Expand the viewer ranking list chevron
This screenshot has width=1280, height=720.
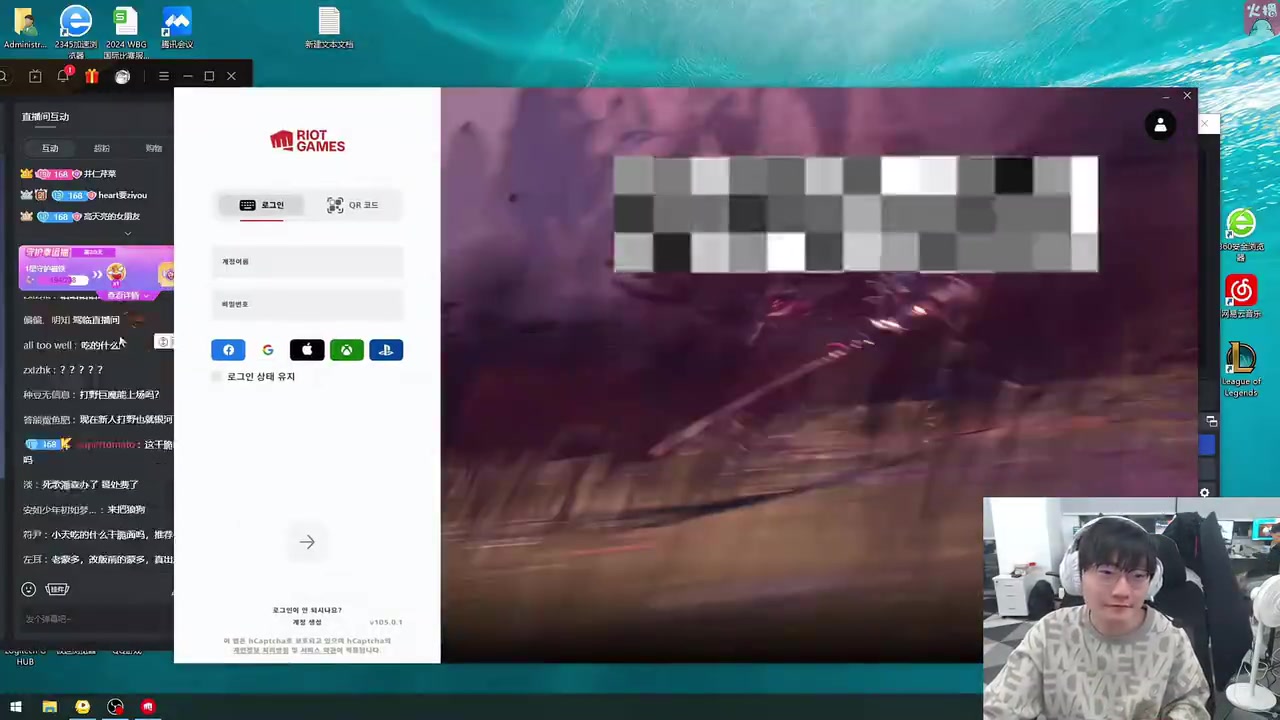(127, 234)
